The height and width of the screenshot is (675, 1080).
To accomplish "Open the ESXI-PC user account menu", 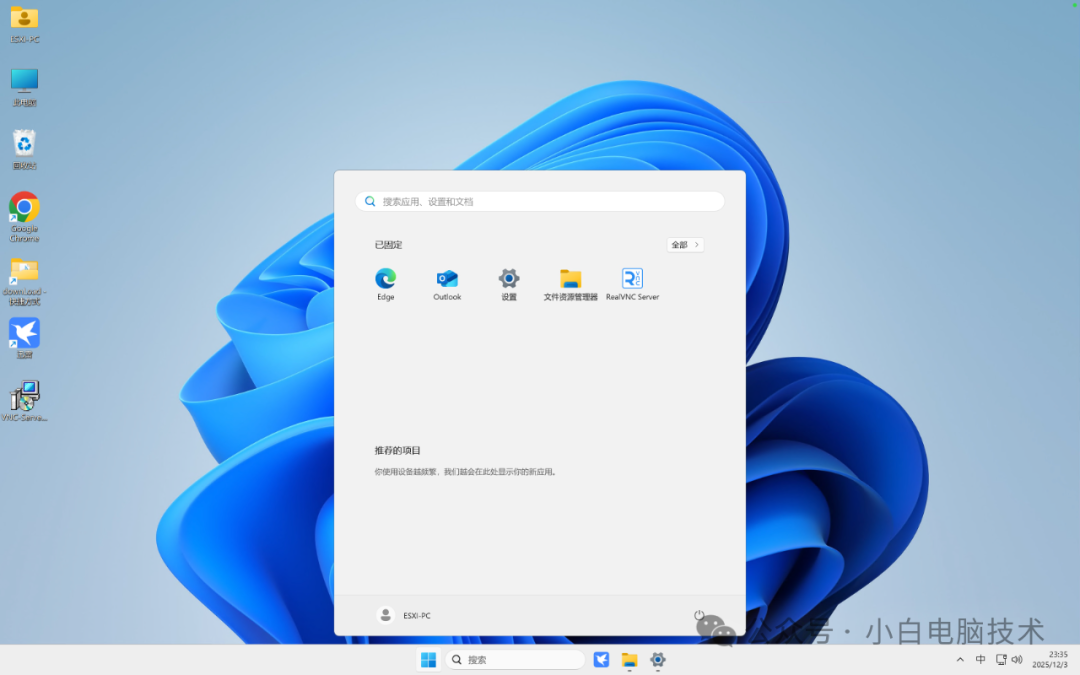I will [x=404, y=615].
